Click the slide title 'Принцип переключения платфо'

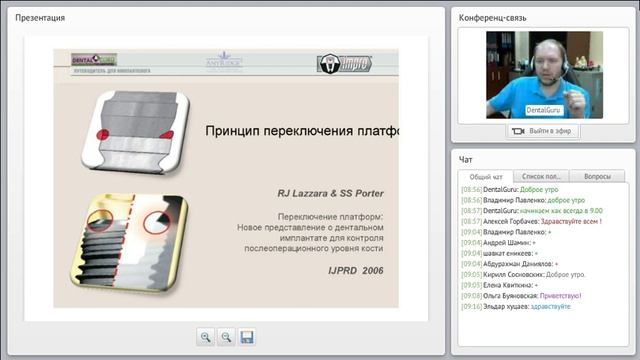(x=302, y=131)
